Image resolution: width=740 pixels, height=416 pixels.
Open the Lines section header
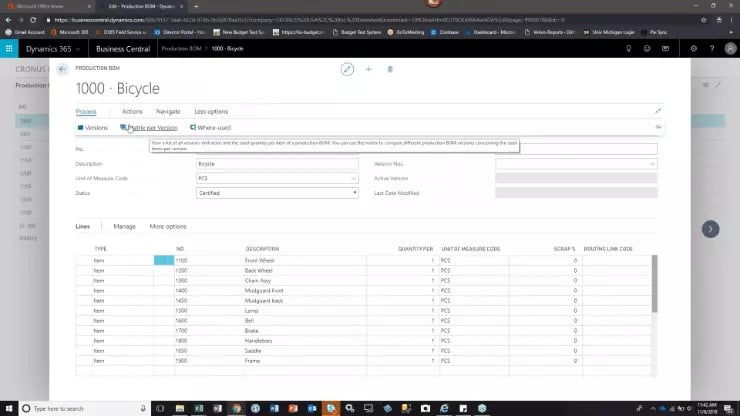pos(83,226)
